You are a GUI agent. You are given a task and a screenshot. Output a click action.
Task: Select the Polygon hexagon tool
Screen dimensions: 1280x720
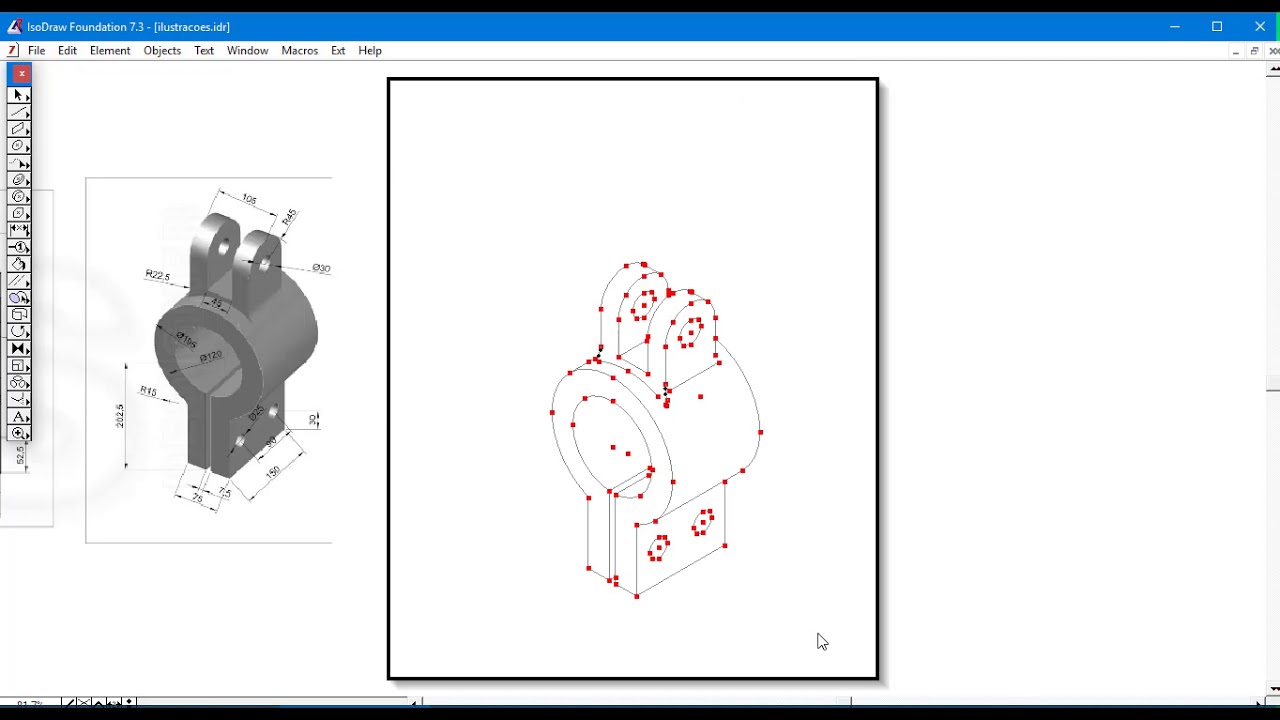tap(19, 214)
